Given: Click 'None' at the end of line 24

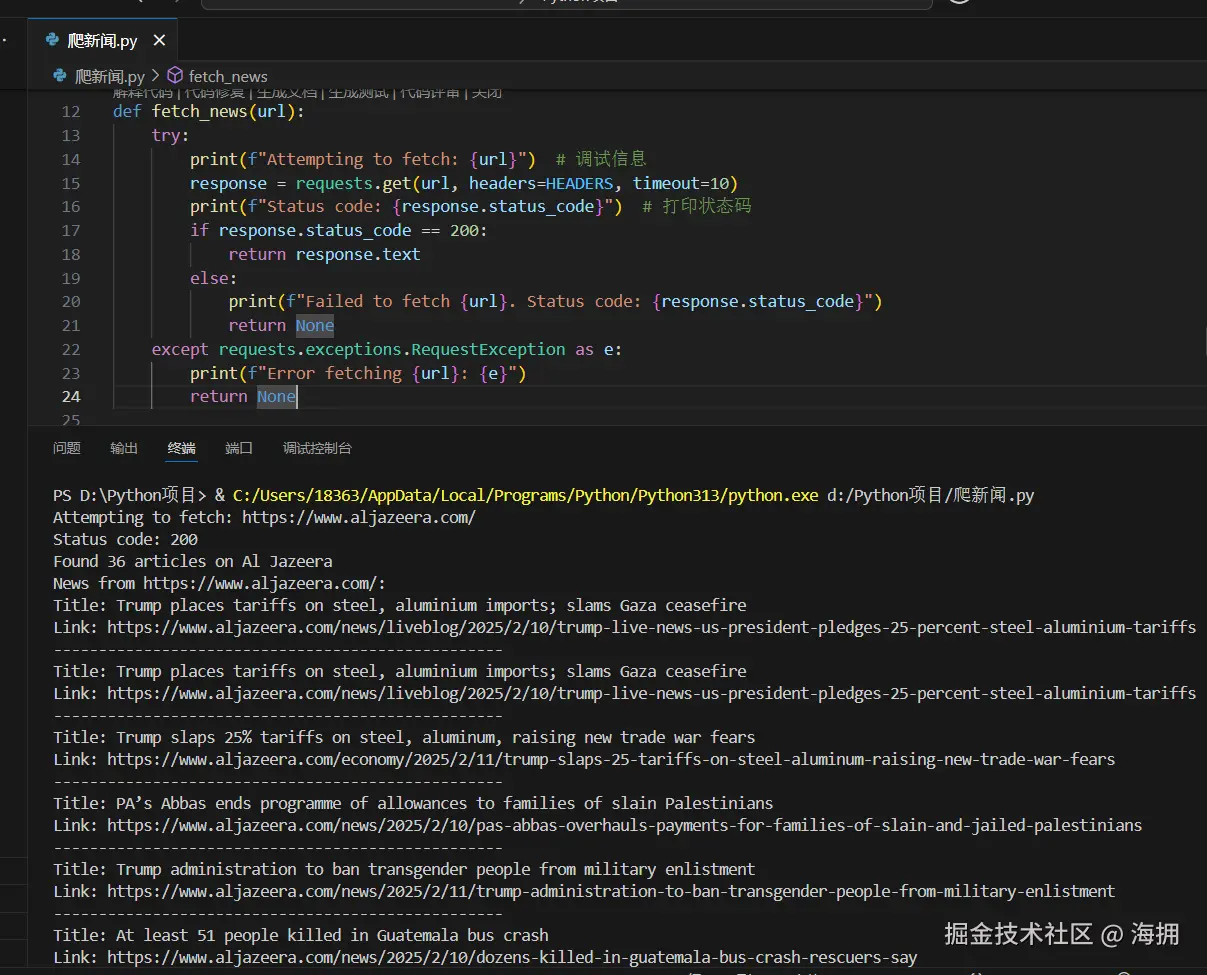Looking at the screenshot, I should click(x=276, y=397).
